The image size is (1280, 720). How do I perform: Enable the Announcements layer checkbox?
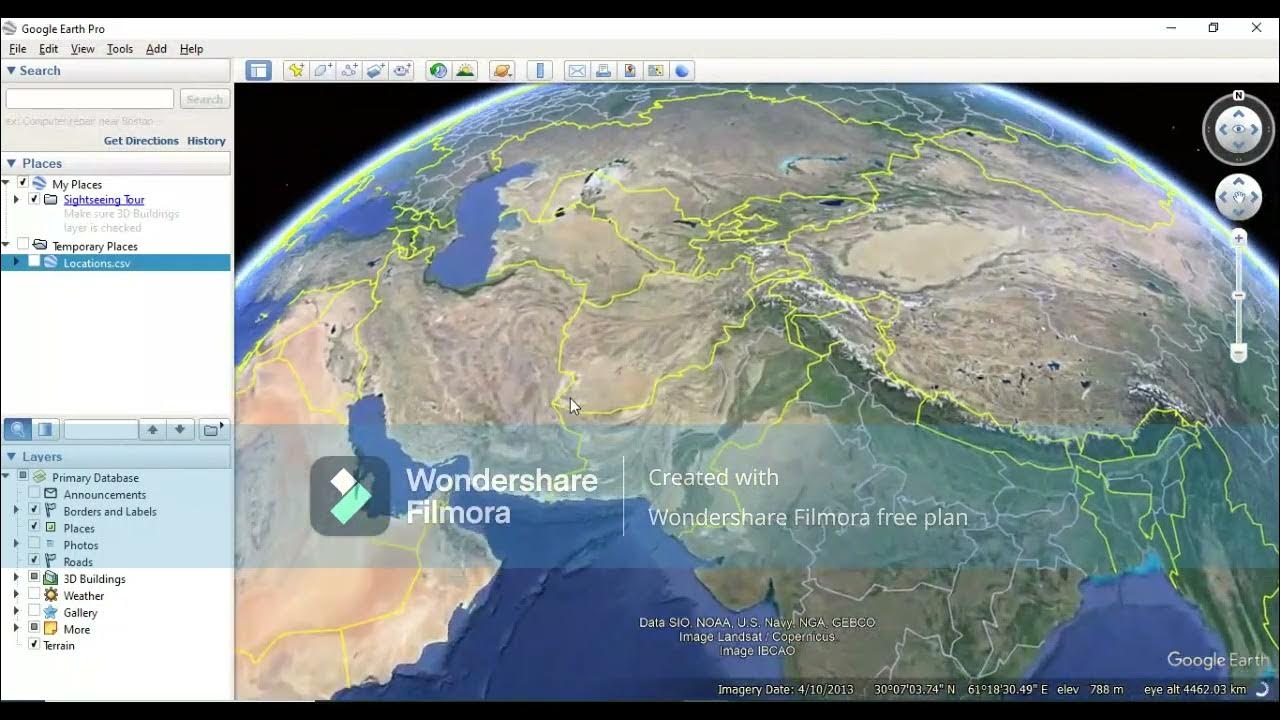[x=34, y=494]
